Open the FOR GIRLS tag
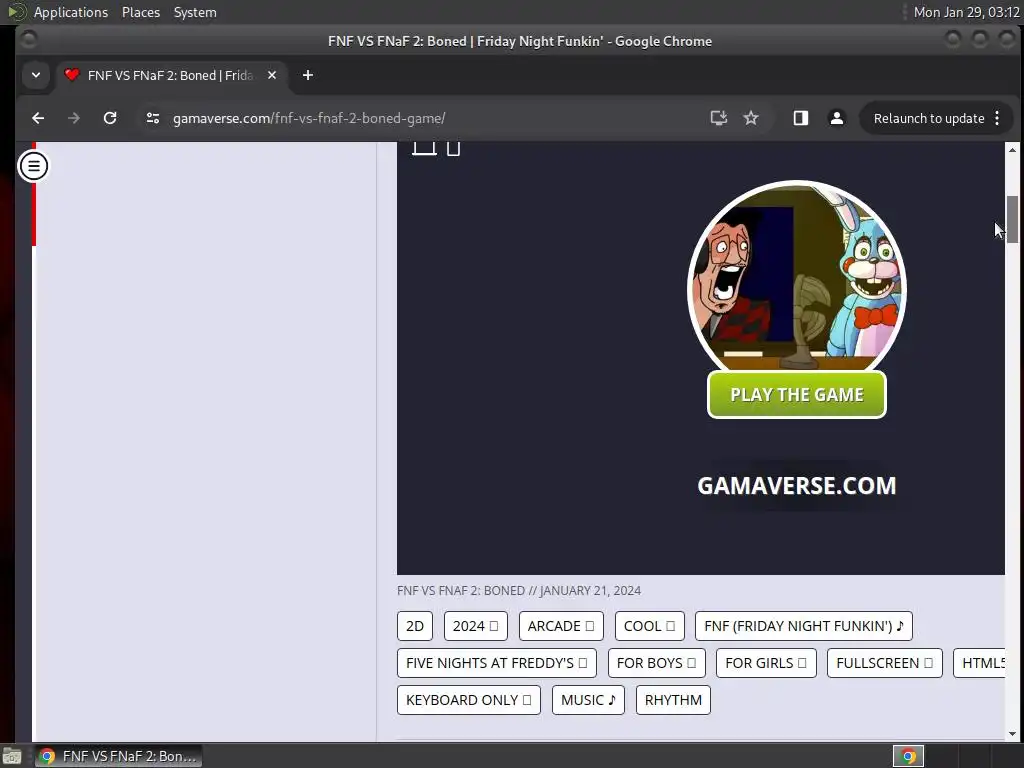1024x768 pixels. [766, 663]
